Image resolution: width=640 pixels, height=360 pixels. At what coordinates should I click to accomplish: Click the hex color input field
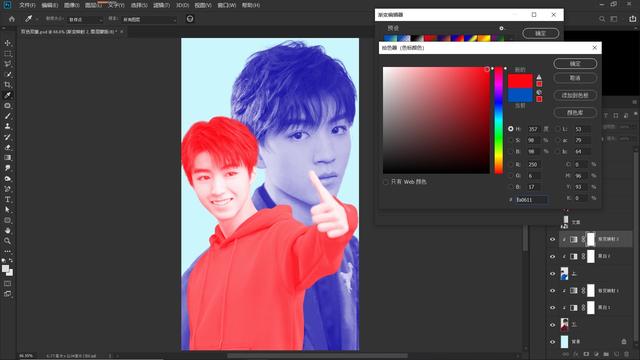(x=531, y=200)
